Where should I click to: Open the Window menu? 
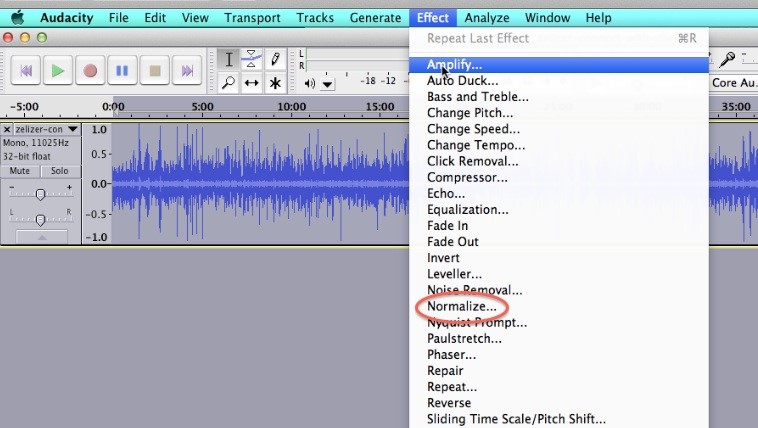(x=547, y=18)
